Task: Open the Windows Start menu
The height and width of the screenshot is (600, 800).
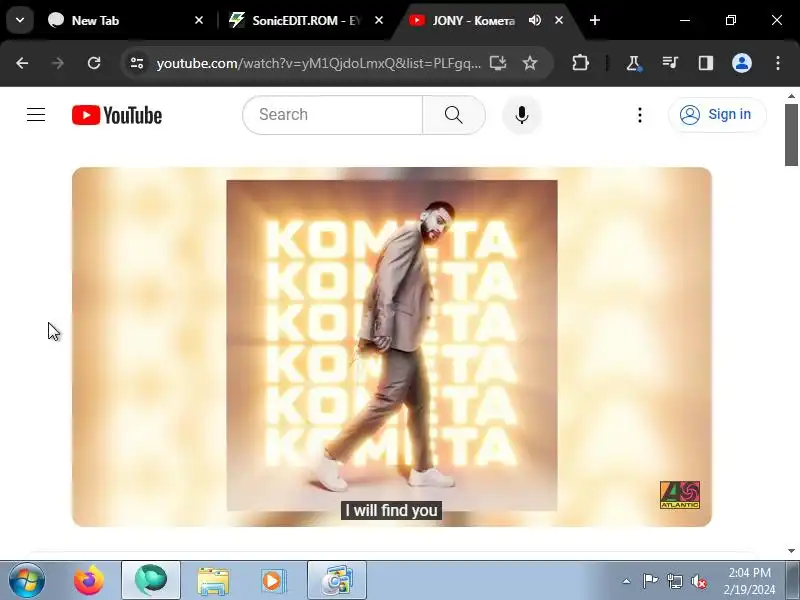Action: pos(27,580)
